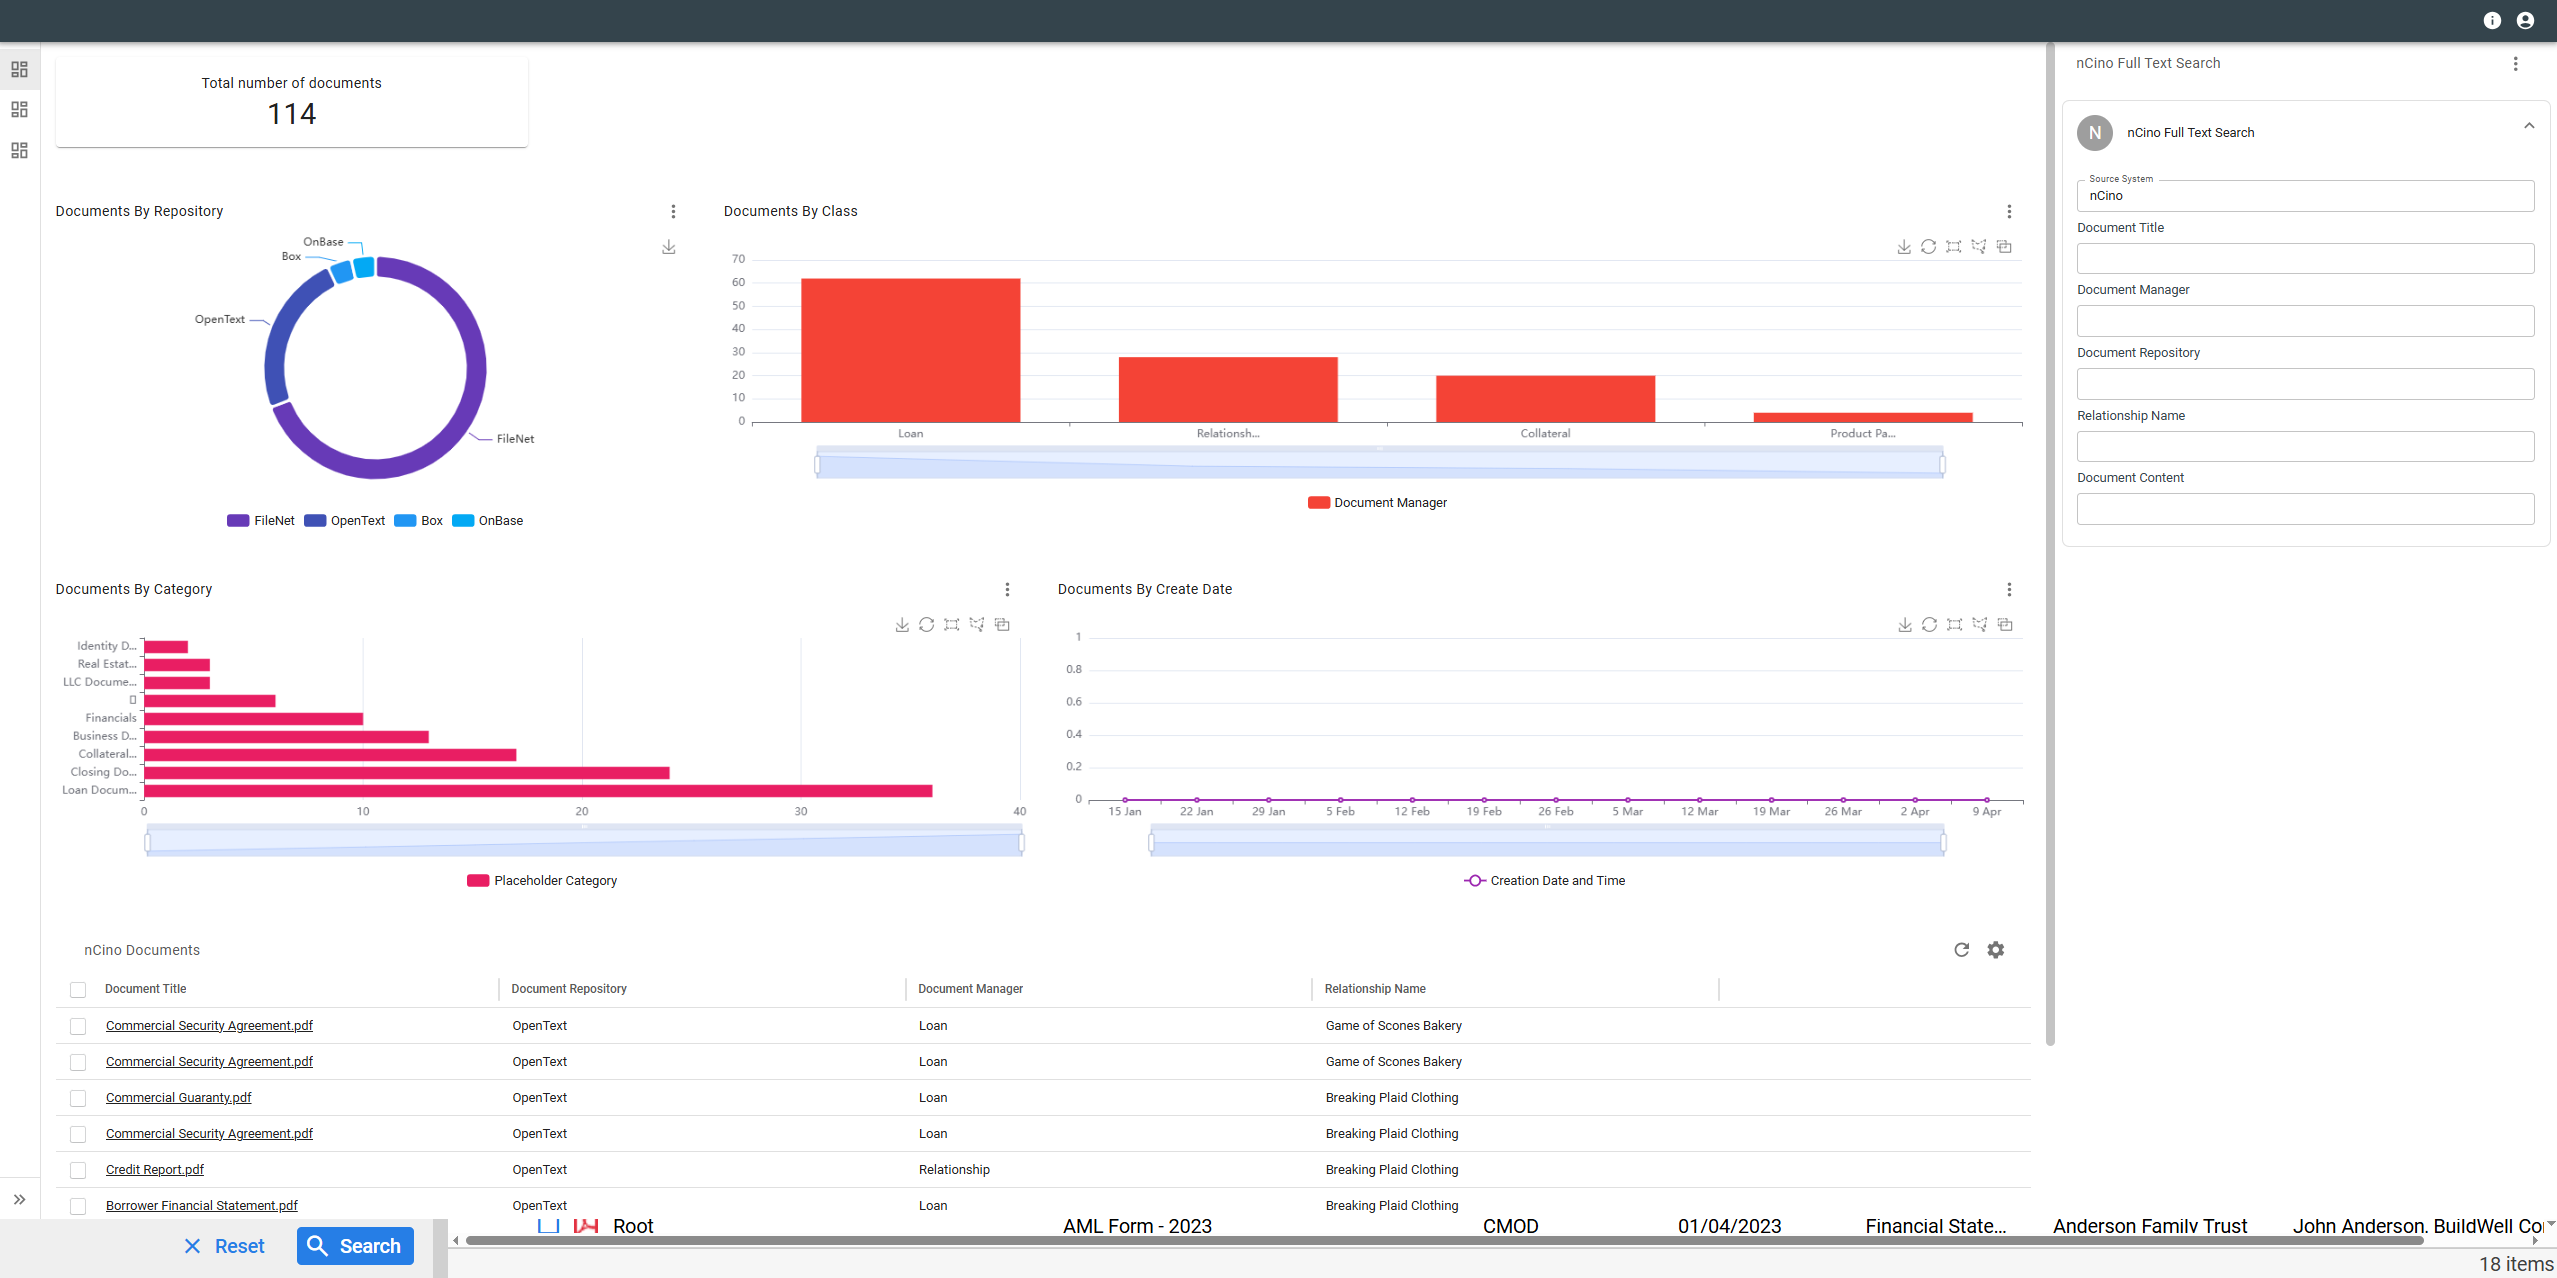This screenshot has height=1278, width=2557.
Task: Open the second dashboard view in left sidebar
Action: coord(19,110)
